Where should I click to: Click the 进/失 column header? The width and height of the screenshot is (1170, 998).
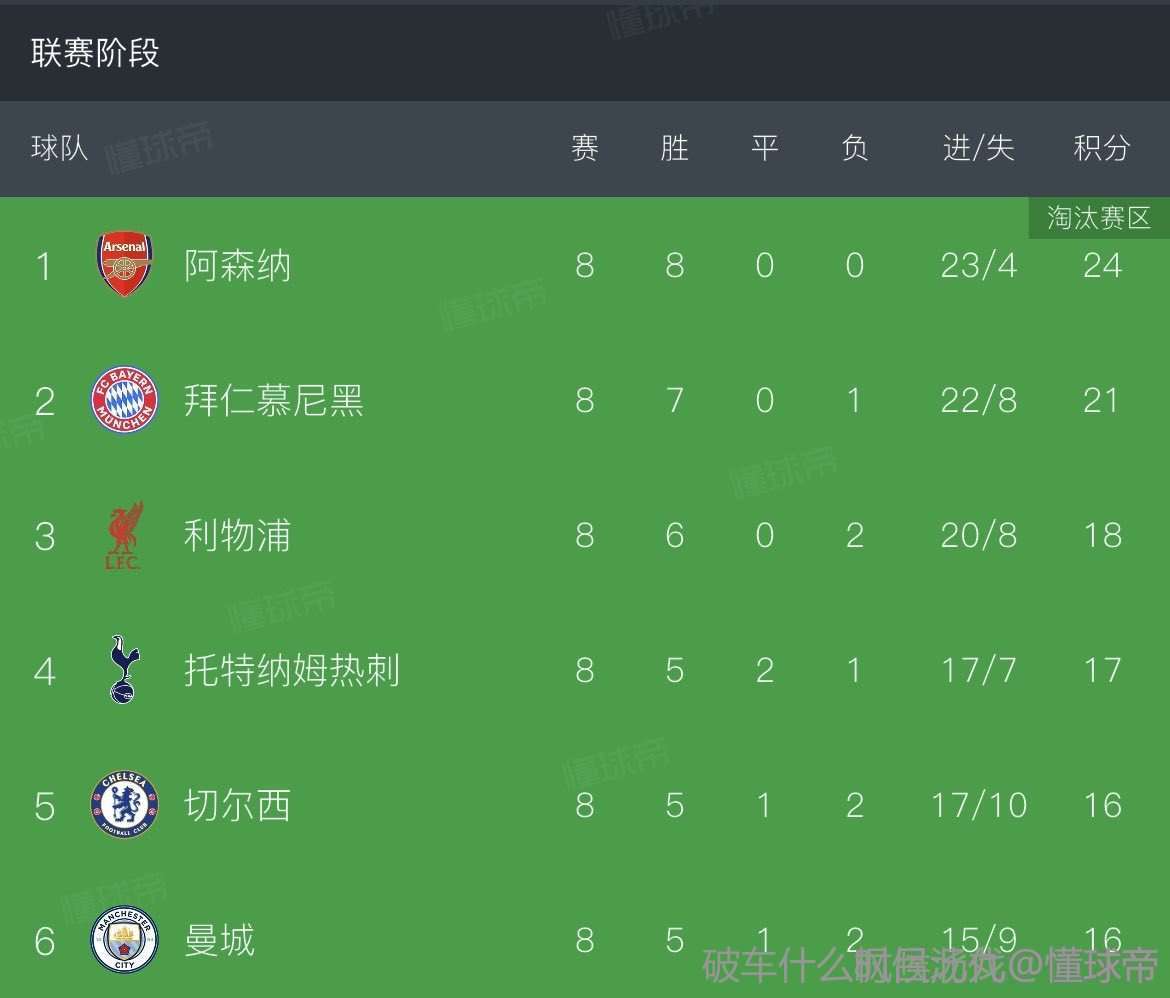[978, 149]
